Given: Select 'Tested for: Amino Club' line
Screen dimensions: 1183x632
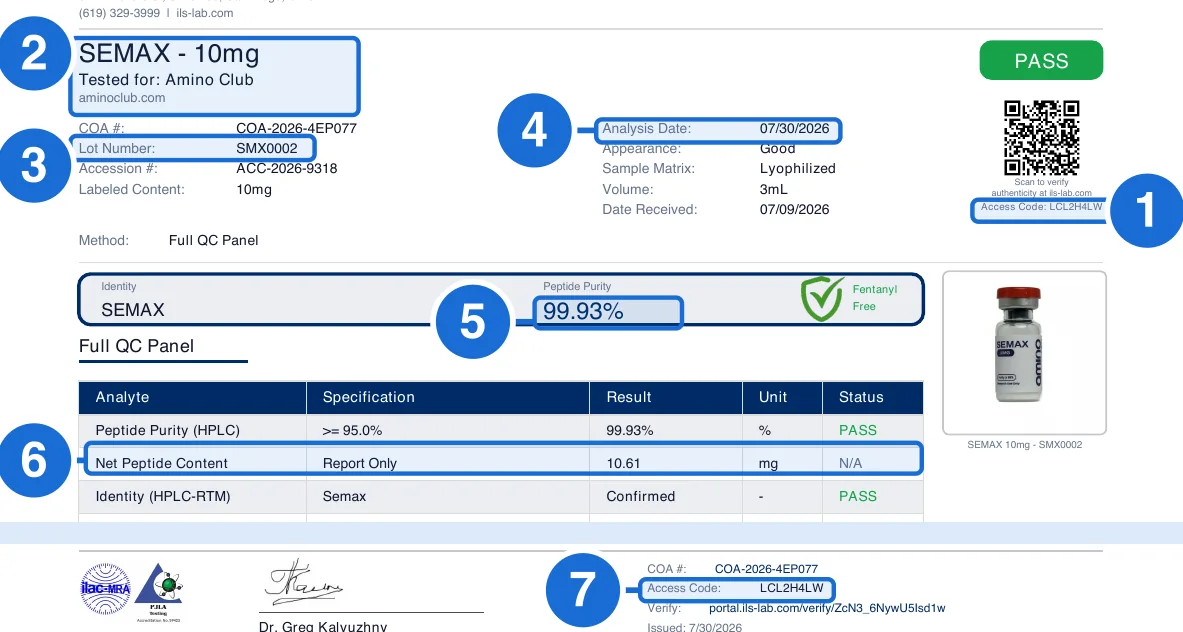Looking at the screenshot, I should point(166,80).
